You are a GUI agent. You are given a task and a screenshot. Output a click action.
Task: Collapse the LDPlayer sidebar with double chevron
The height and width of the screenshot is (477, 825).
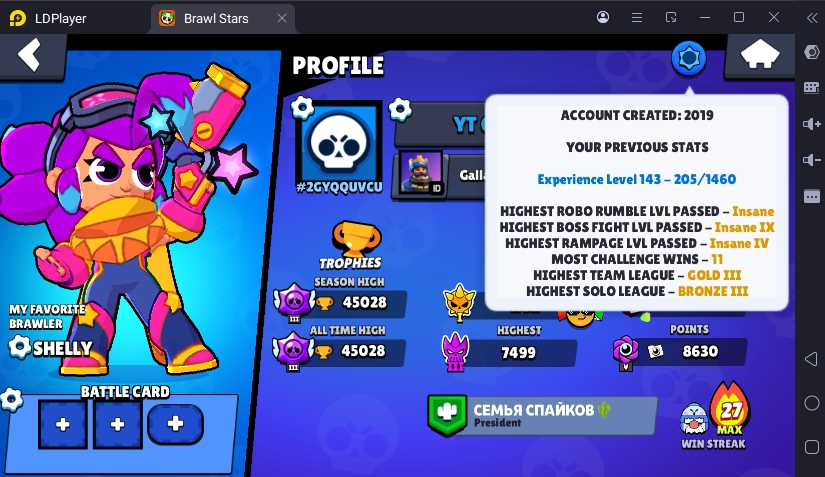[x=812, y=18]
